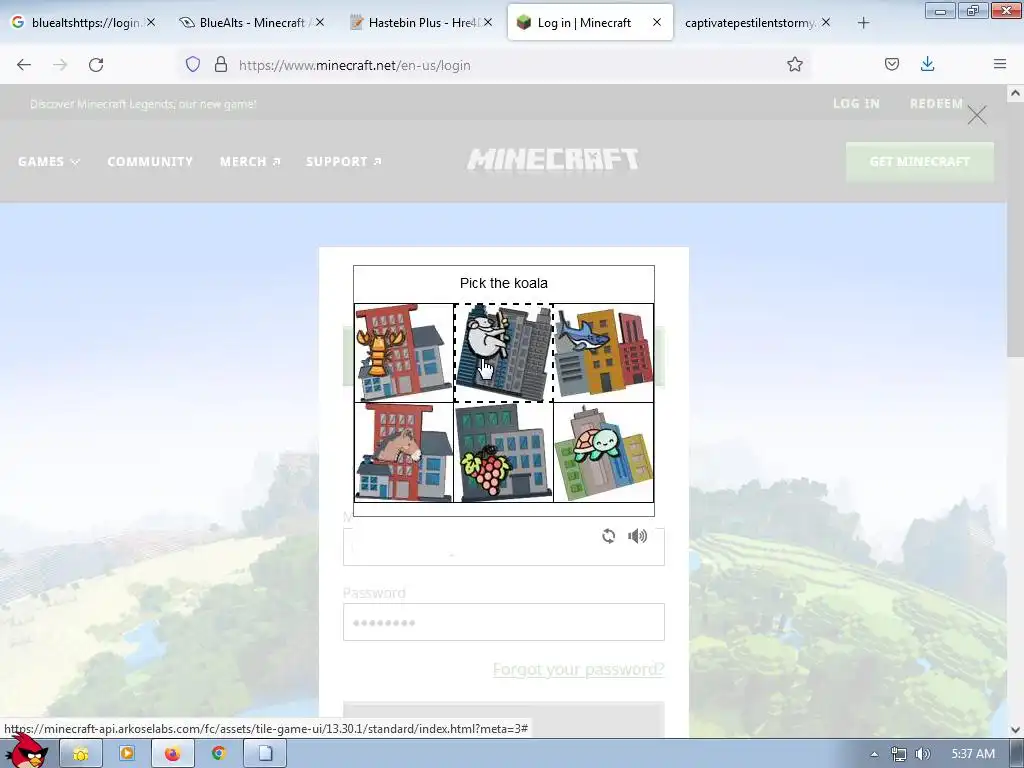1024x768 pixels.
Task: Open the MERCH external link
Action: pos(250,161)
